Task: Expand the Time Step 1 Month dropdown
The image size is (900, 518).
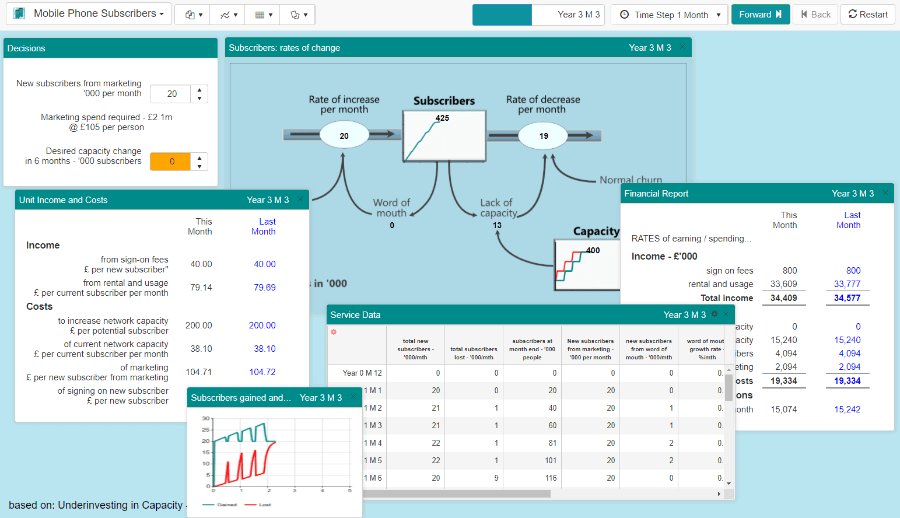Action: (667, 15)
